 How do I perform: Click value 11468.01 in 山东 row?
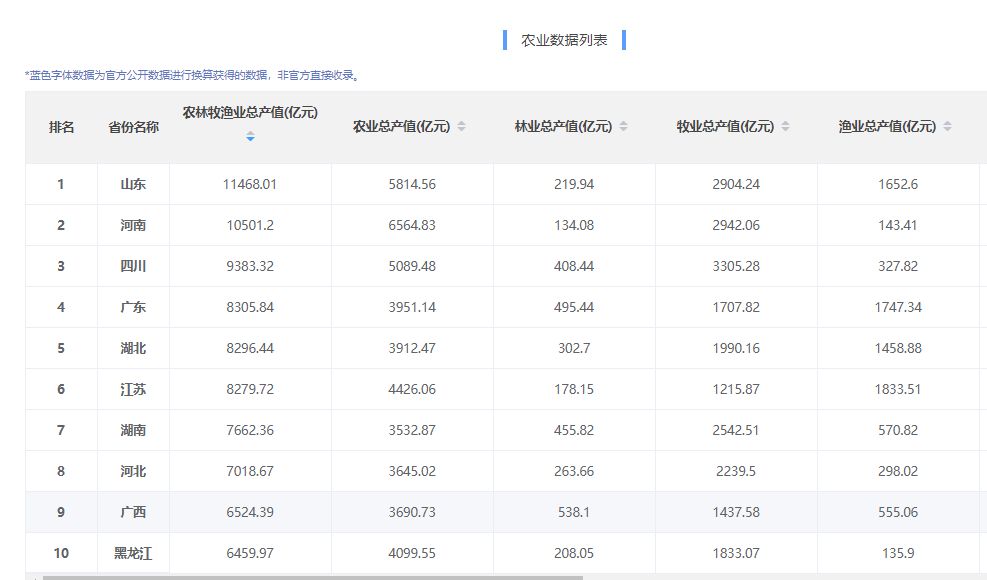(x=250, y=185)
